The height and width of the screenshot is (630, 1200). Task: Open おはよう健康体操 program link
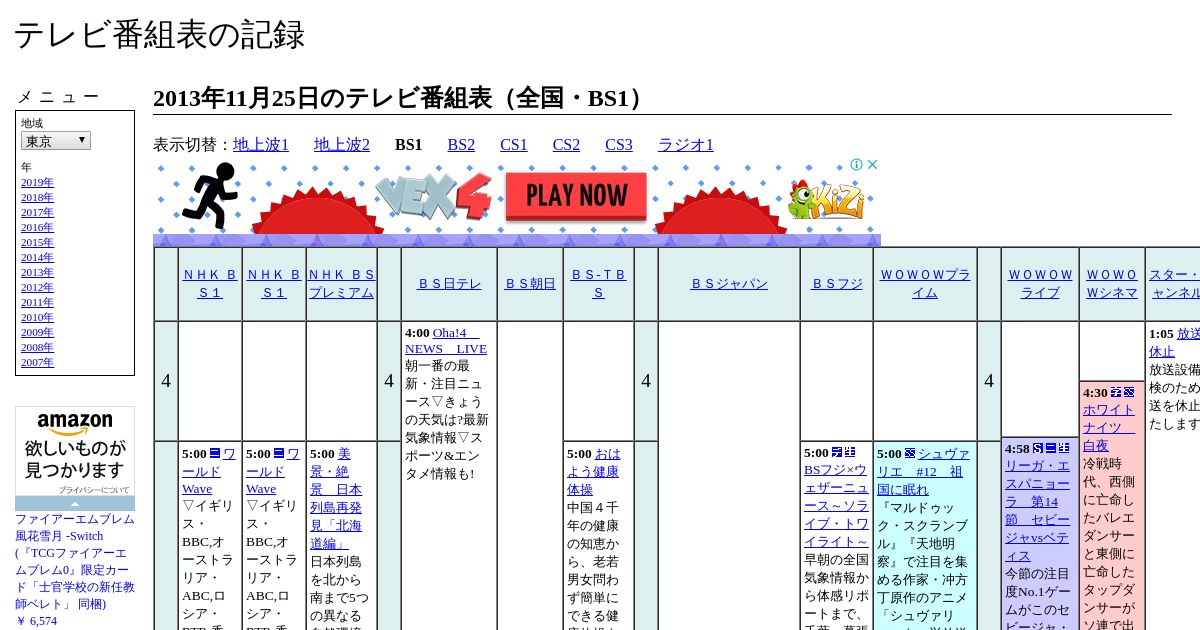click(x=594, y=471)
